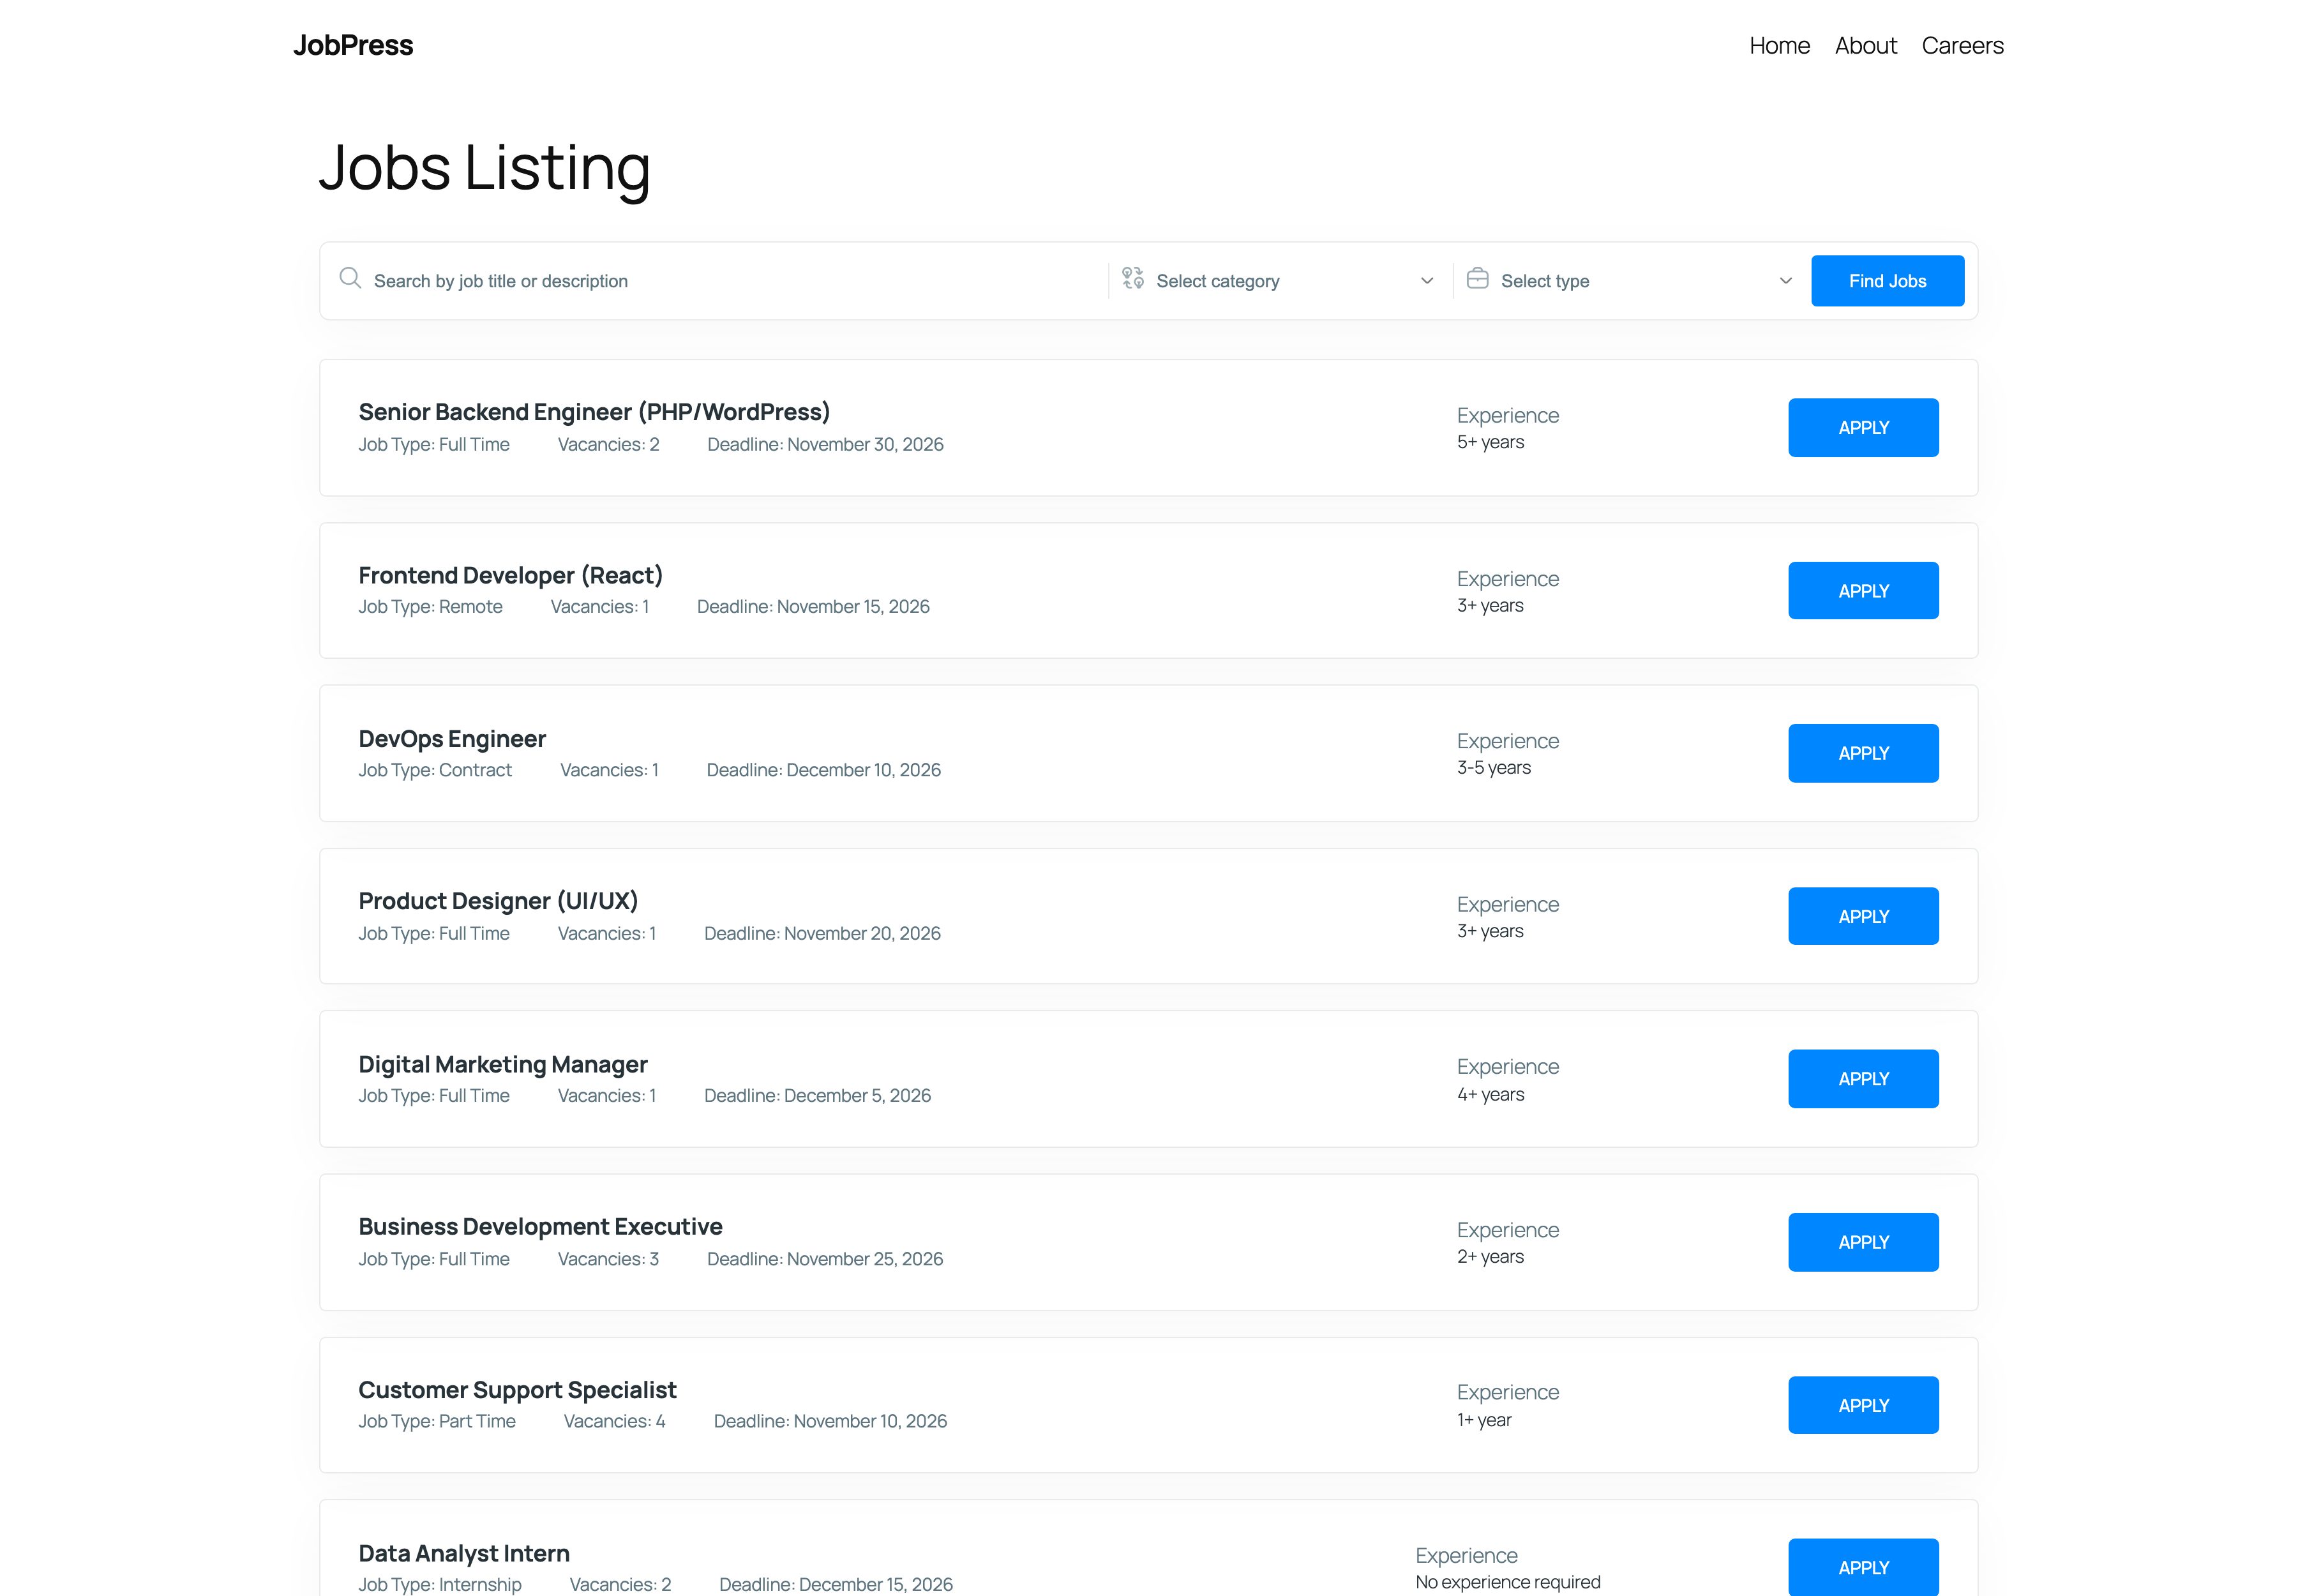Click the Select category chevron arrow
The image size is (2298, 1596).
pos(1427,281)
